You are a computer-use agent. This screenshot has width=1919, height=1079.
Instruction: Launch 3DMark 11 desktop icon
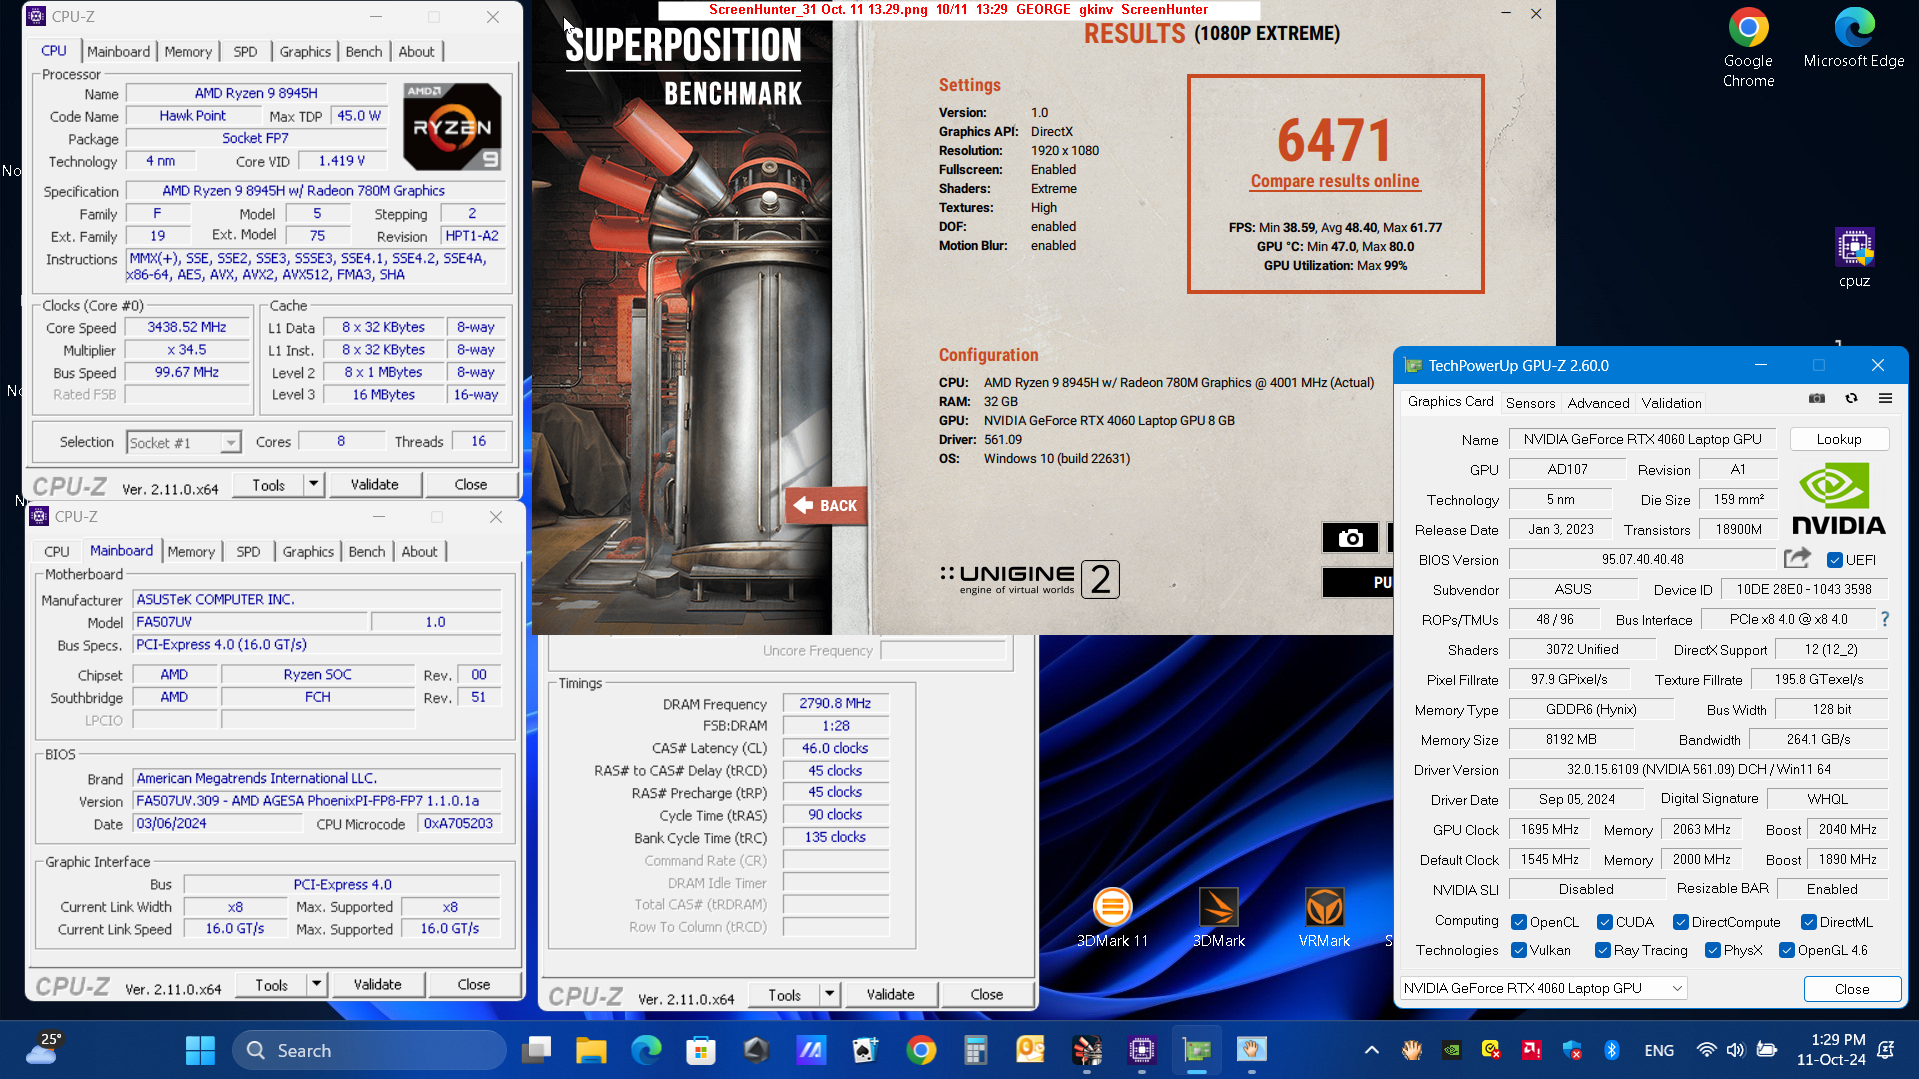pyautogui.click(x=1112, y=918)
